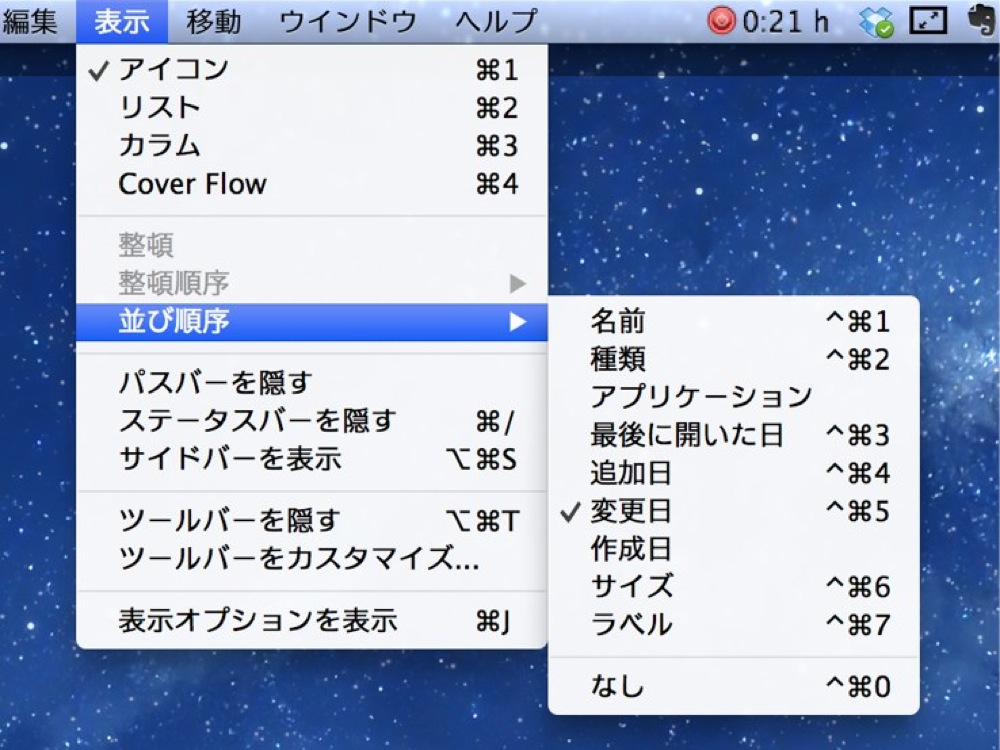
Task: Switch to カラム view
Action: (x=312, y=146)
